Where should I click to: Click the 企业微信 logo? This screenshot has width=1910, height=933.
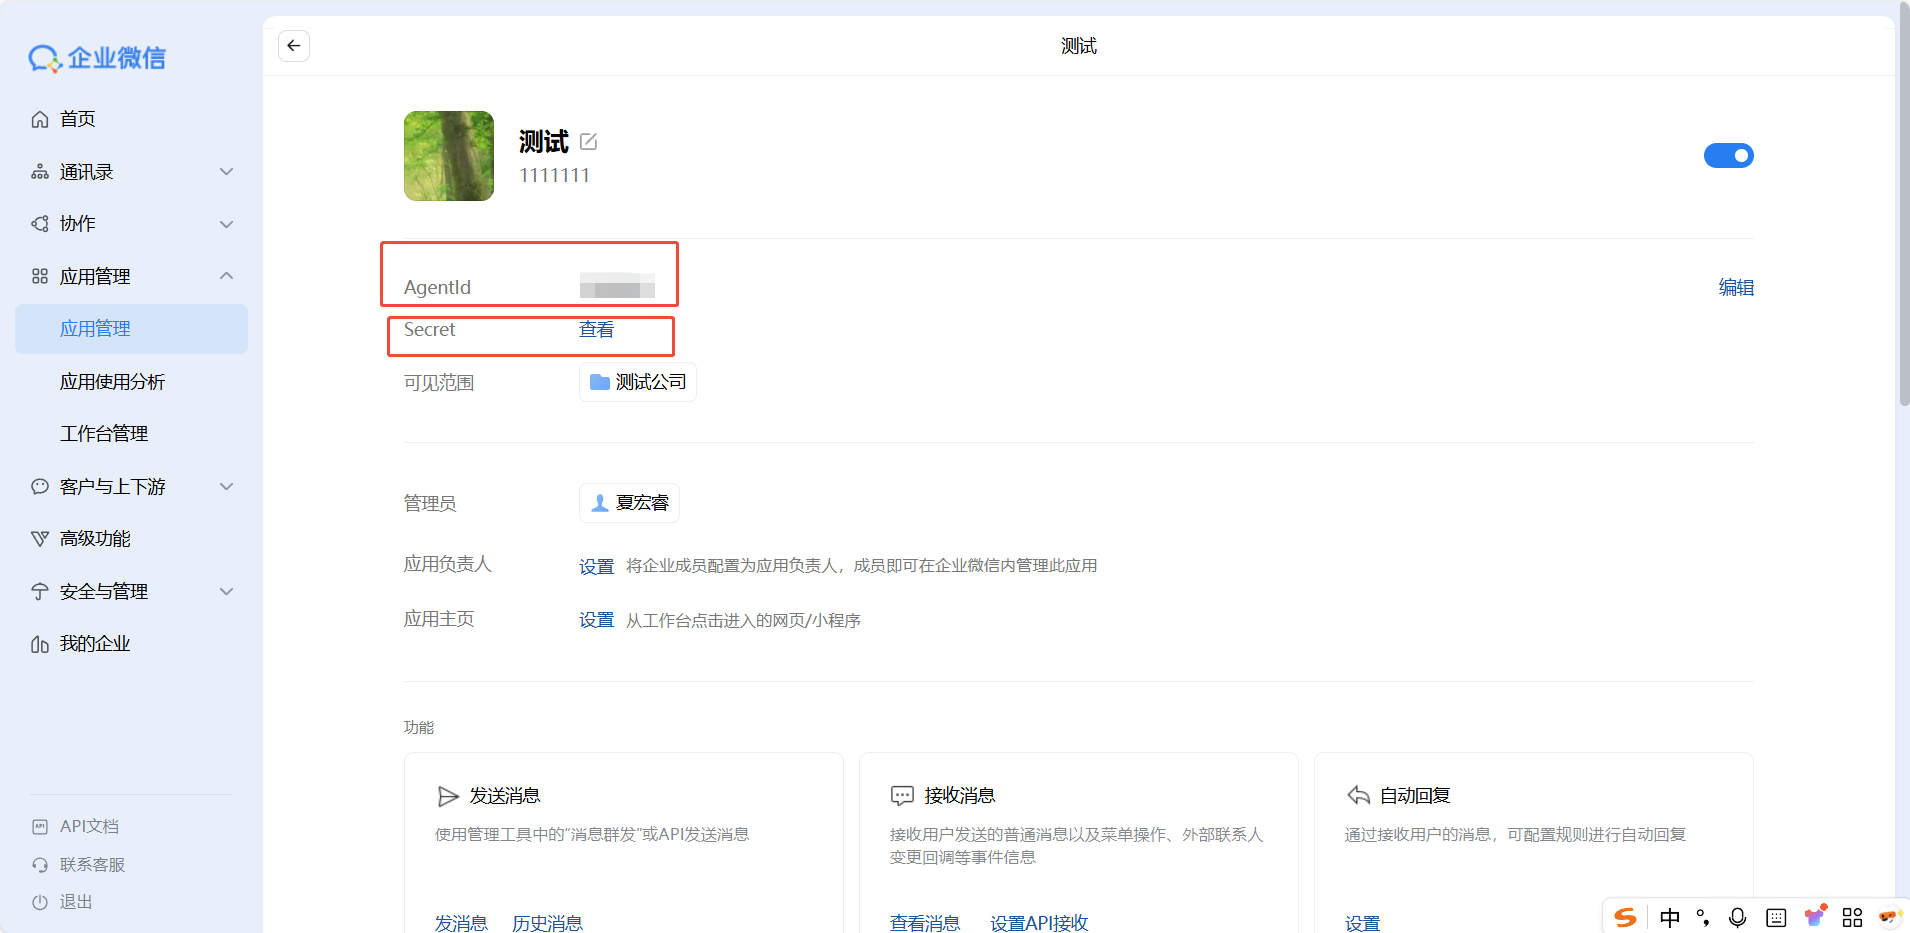click(97, 58)
